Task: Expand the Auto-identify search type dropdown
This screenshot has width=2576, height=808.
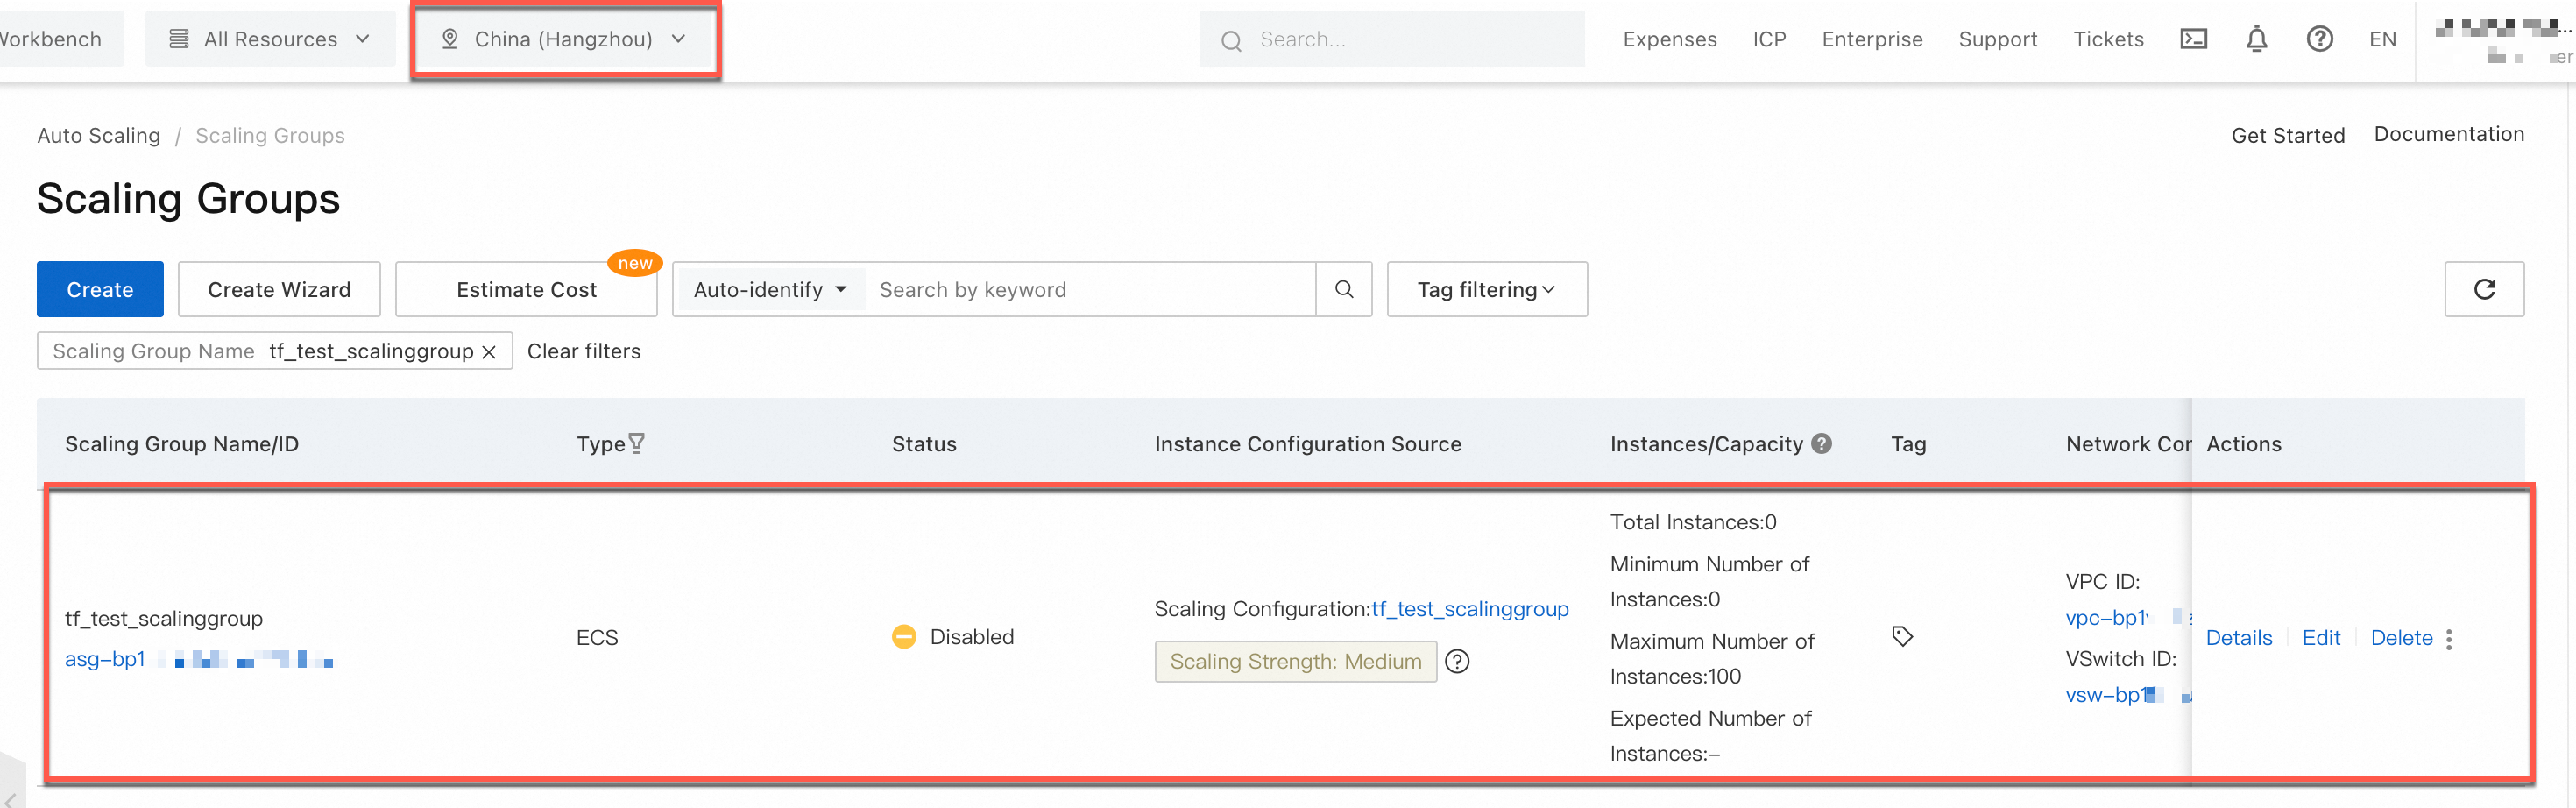Action: point(770,289)
